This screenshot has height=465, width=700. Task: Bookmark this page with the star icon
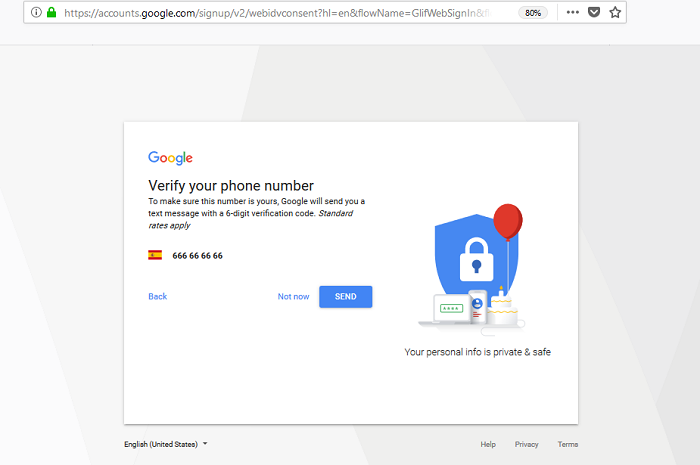point(615,12)
